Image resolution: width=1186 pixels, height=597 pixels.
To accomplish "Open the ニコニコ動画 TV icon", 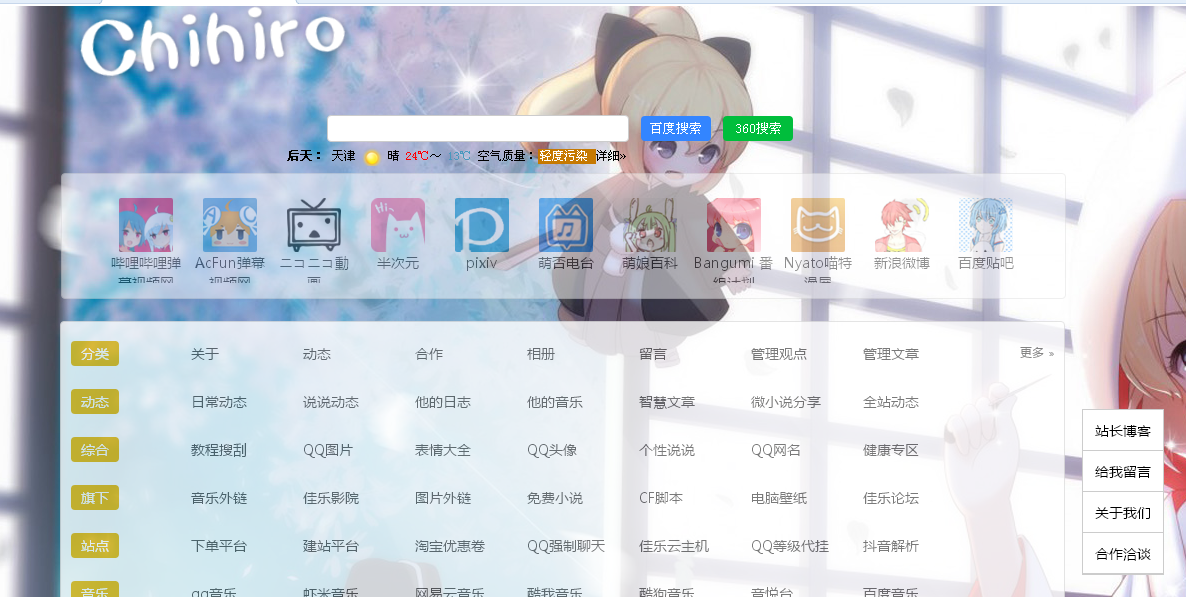I will click(314, 225).
